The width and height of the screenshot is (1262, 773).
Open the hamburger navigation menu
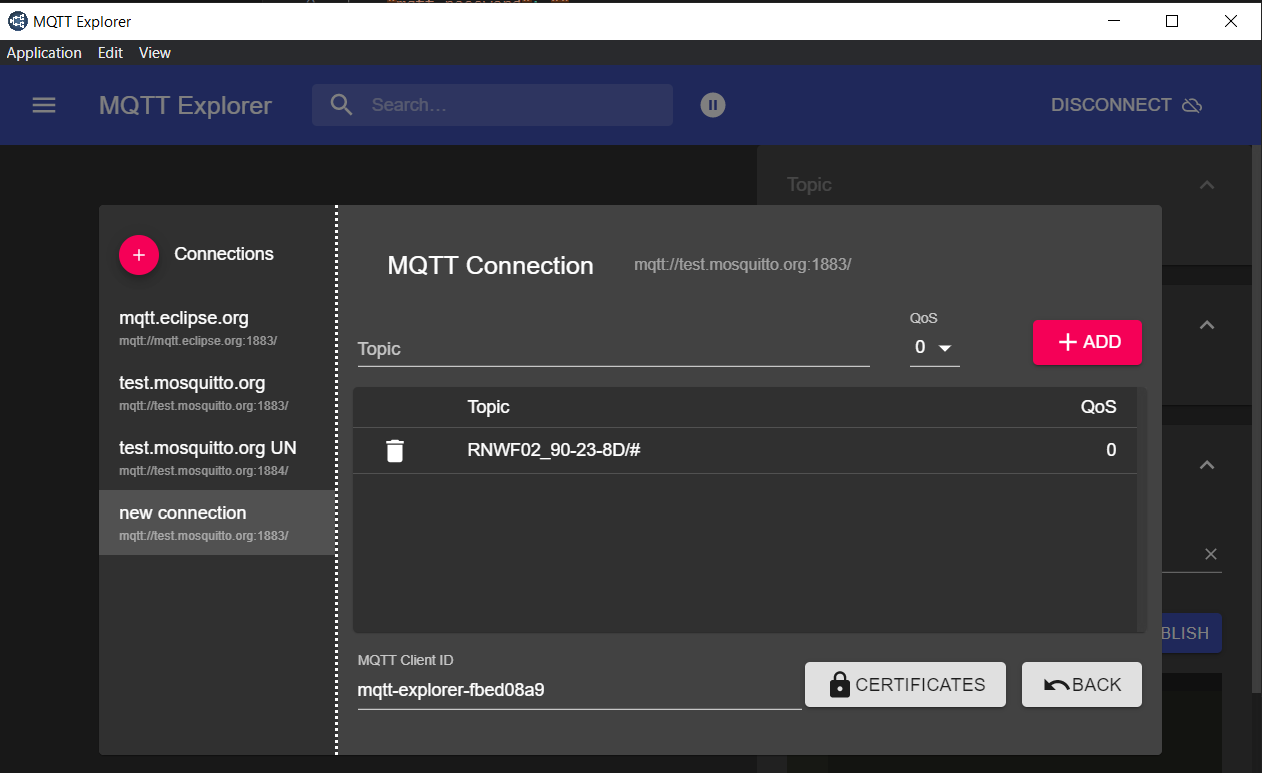click(x=44, y=105)
